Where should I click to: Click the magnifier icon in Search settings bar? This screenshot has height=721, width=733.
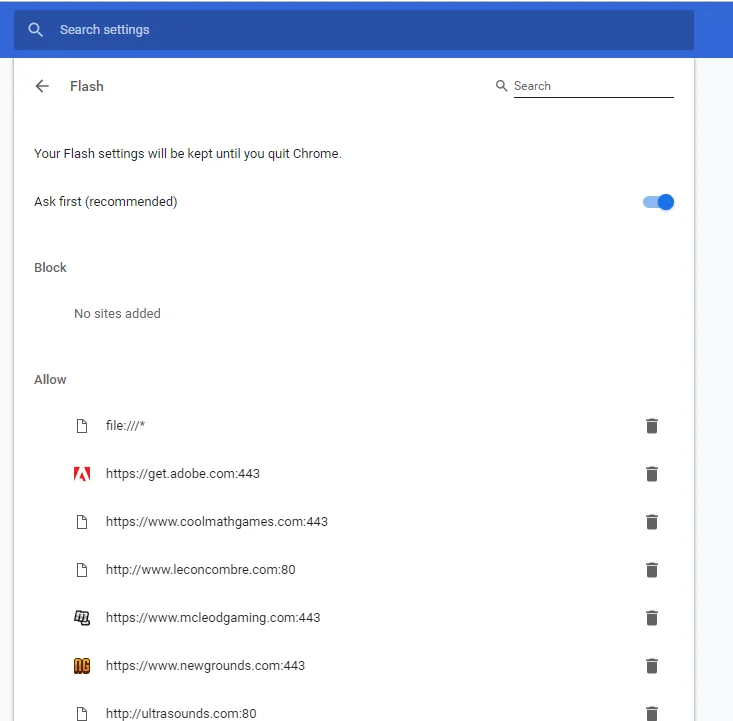click(36, 30)
